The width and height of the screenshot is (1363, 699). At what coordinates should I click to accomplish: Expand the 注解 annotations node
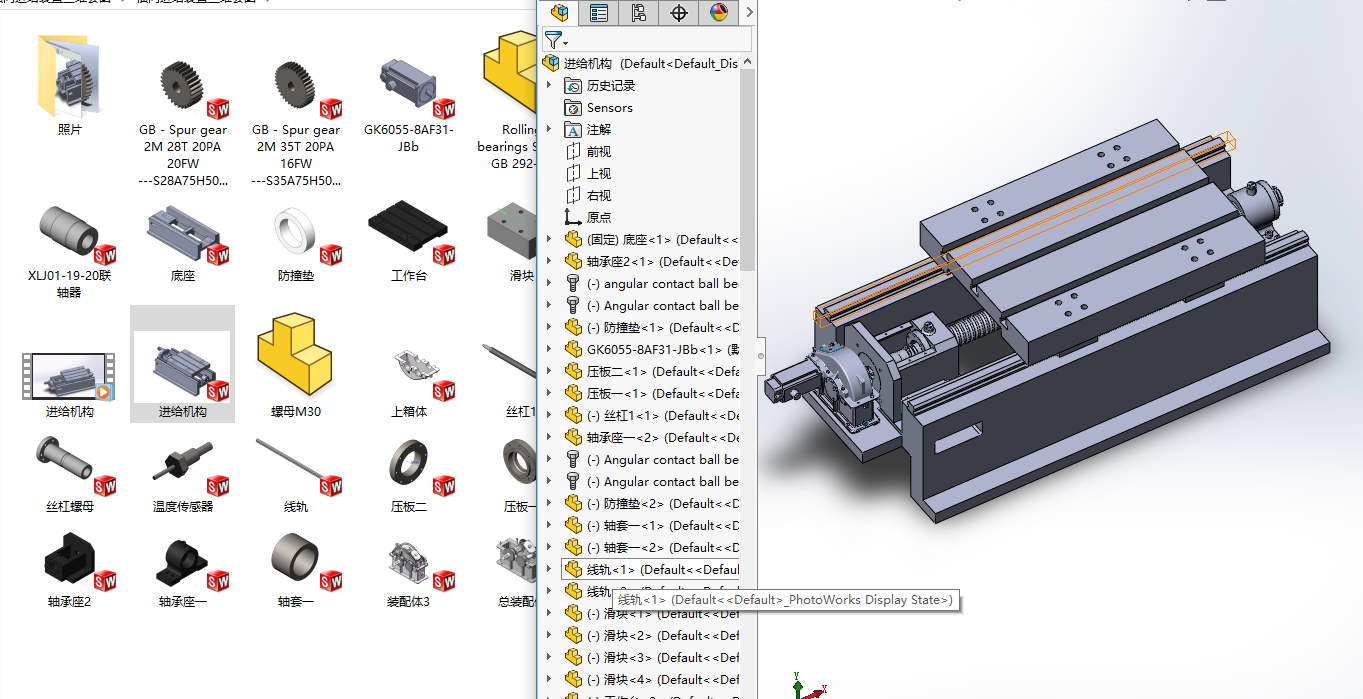pos(548,130)
